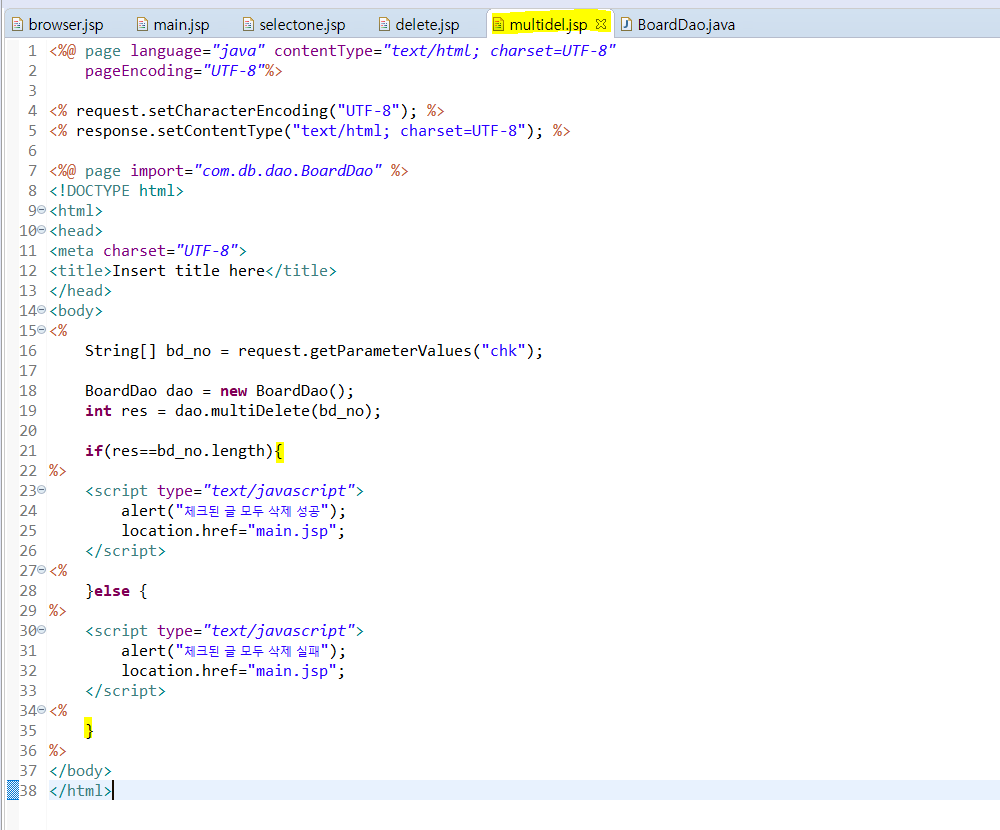Viewport: 1000px width, 830px height.
Task: Click "main.jsp" string on line 32
Action: 291,671
